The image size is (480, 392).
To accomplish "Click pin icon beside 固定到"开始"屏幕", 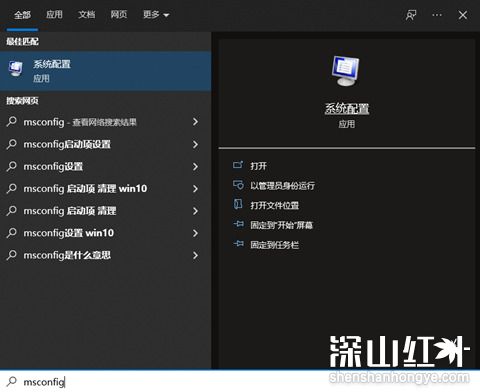I will 238,224.
